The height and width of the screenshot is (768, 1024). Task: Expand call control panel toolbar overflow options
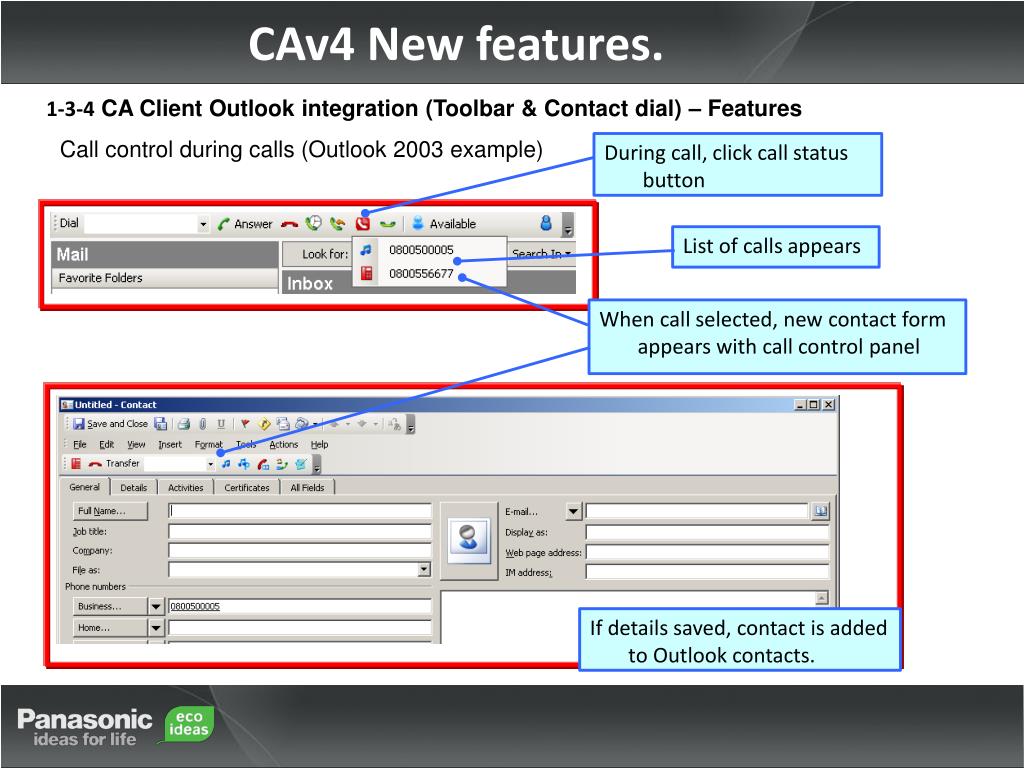[317, 464]
